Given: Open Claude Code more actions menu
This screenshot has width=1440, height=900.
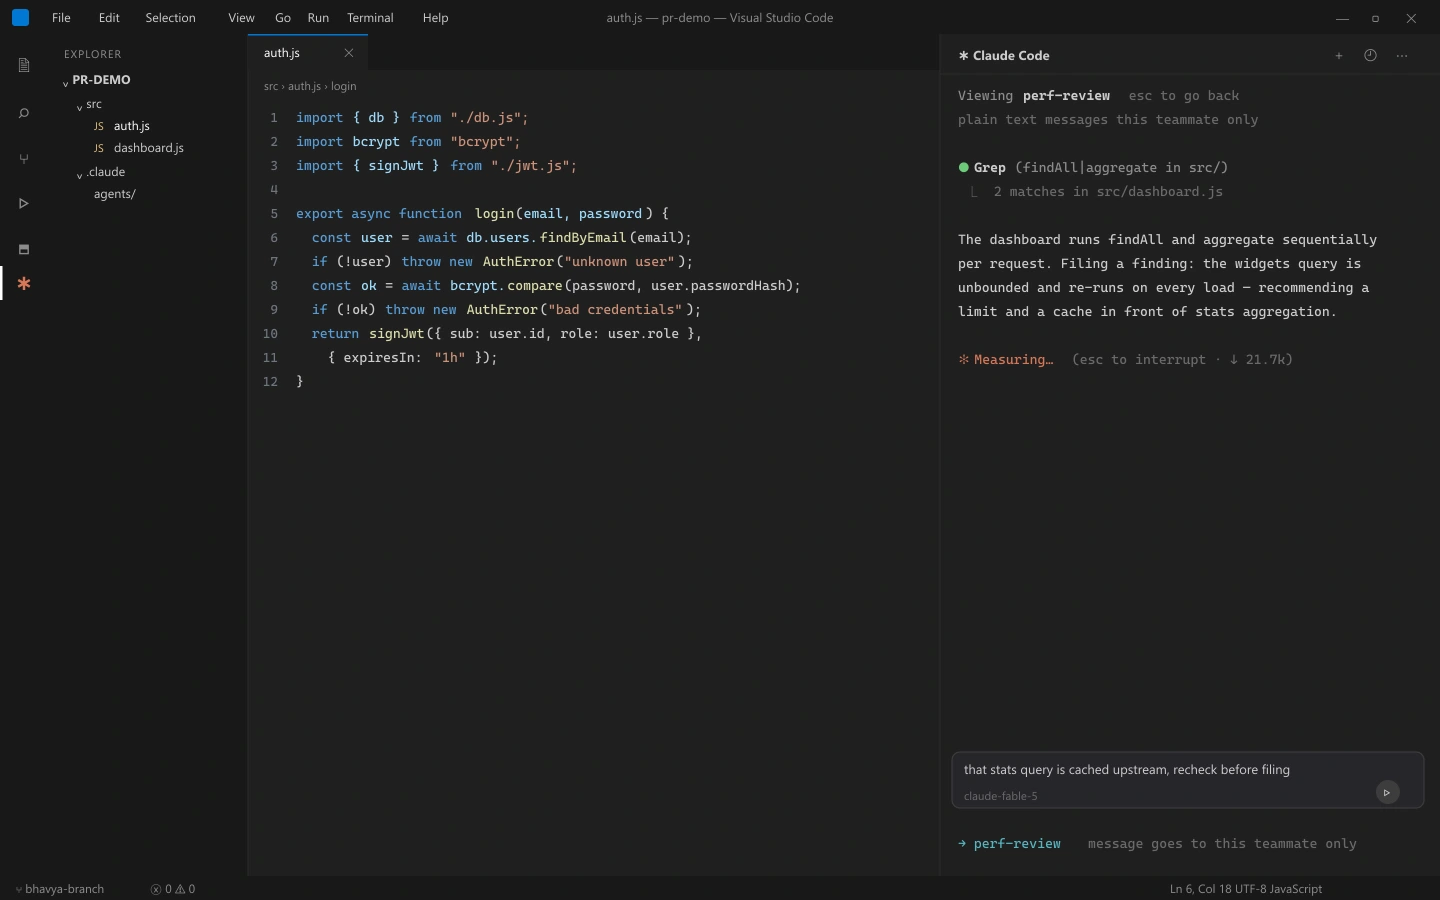Looking at the screenshot, I should [x=1402, y=56].
